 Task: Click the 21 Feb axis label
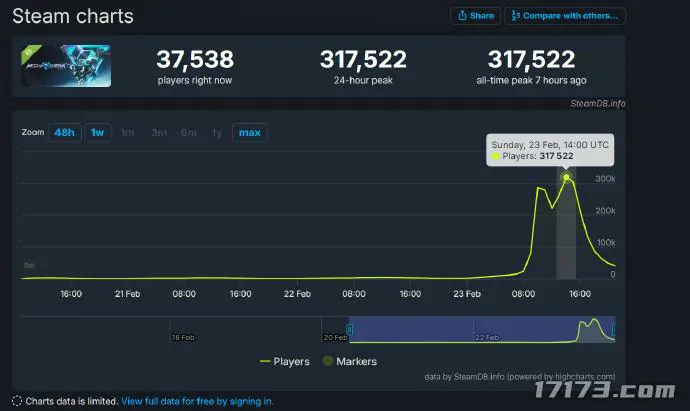point(127,294)
